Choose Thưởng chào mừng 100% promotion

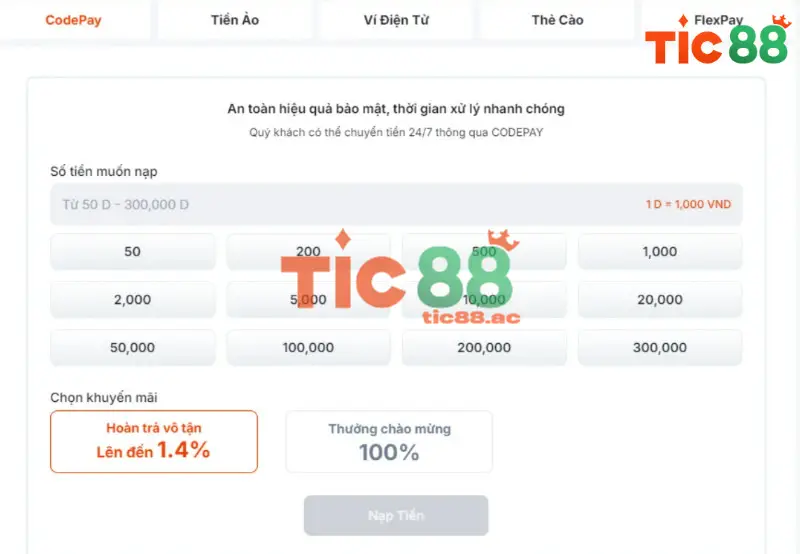click(x=389, y=442)
